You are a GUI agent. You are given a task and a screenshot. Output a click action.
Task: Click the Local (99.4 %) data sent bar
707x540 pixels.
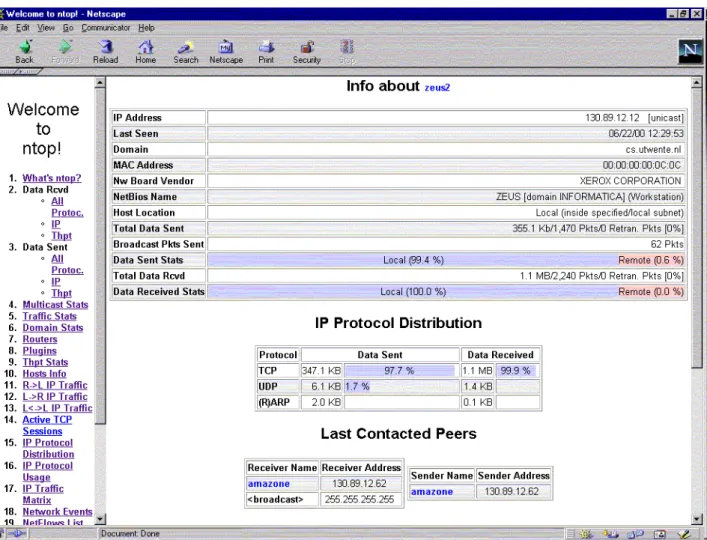click(413, 260)
